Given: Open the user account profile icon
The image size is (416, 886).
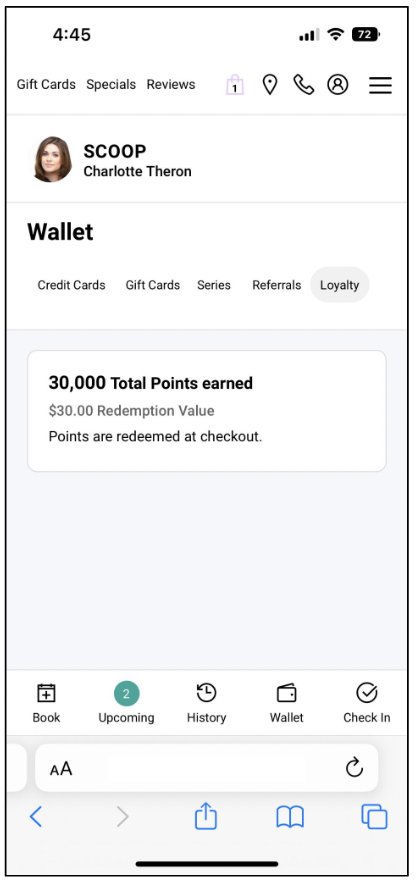Looking at the screenshot, I should click(x=337, y=85).
